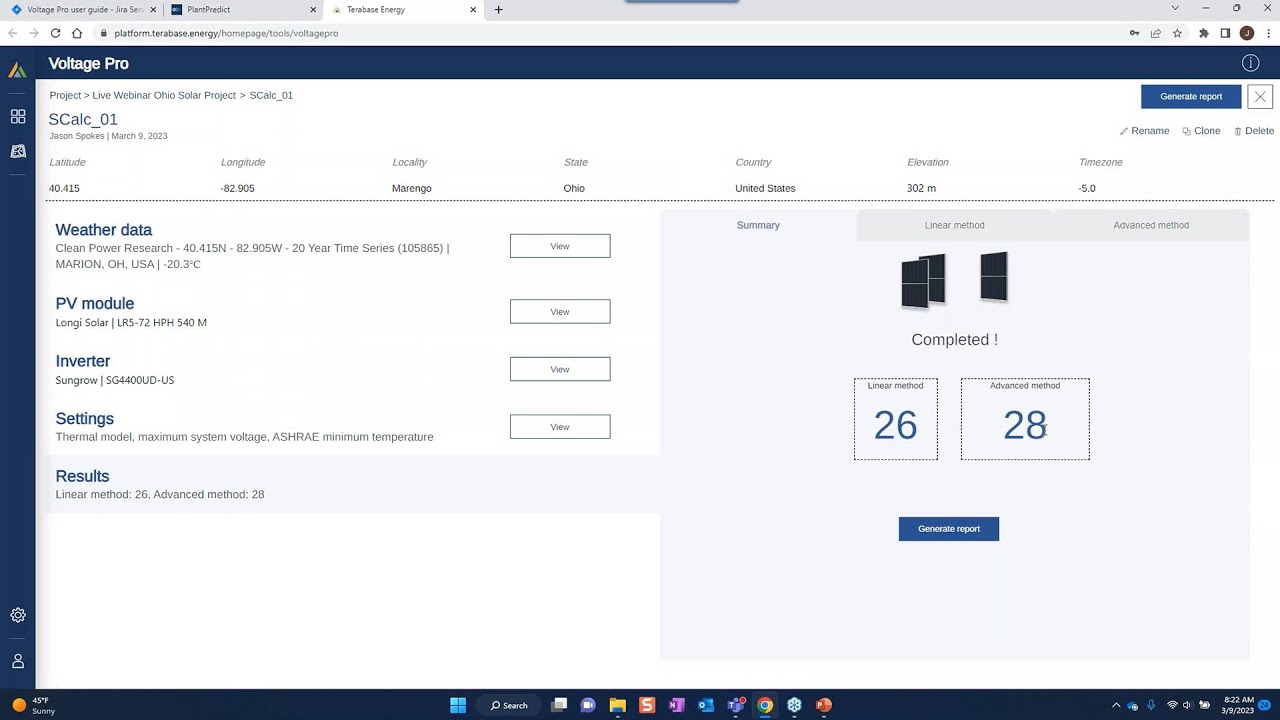
Task: View the Settings details
Action: 560,427
